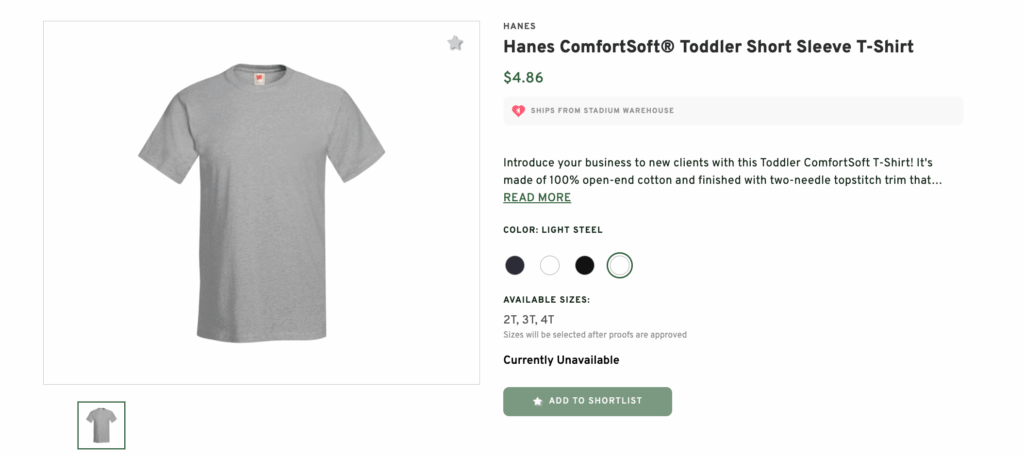
Task: Click the star favorite icon on product image
Action: (455, 43)
